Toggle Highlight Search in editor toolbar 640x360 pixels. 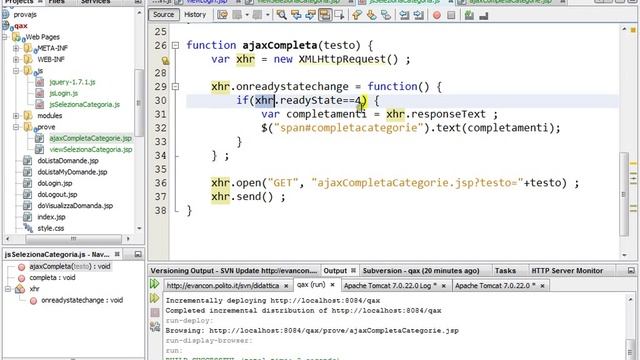[325, 15]
